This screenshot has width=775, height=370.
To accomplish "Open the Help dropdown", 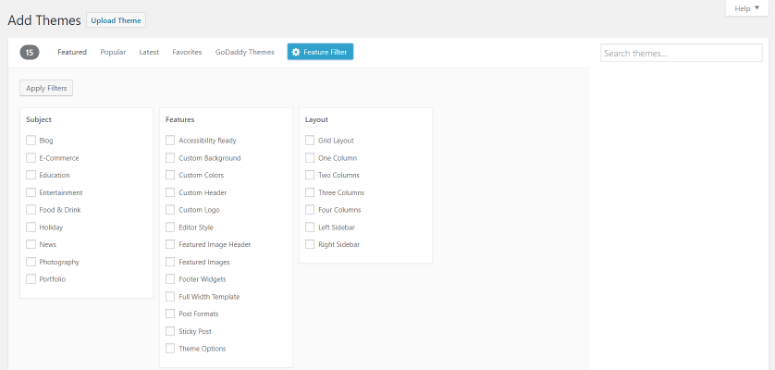I will click(747, 8).
